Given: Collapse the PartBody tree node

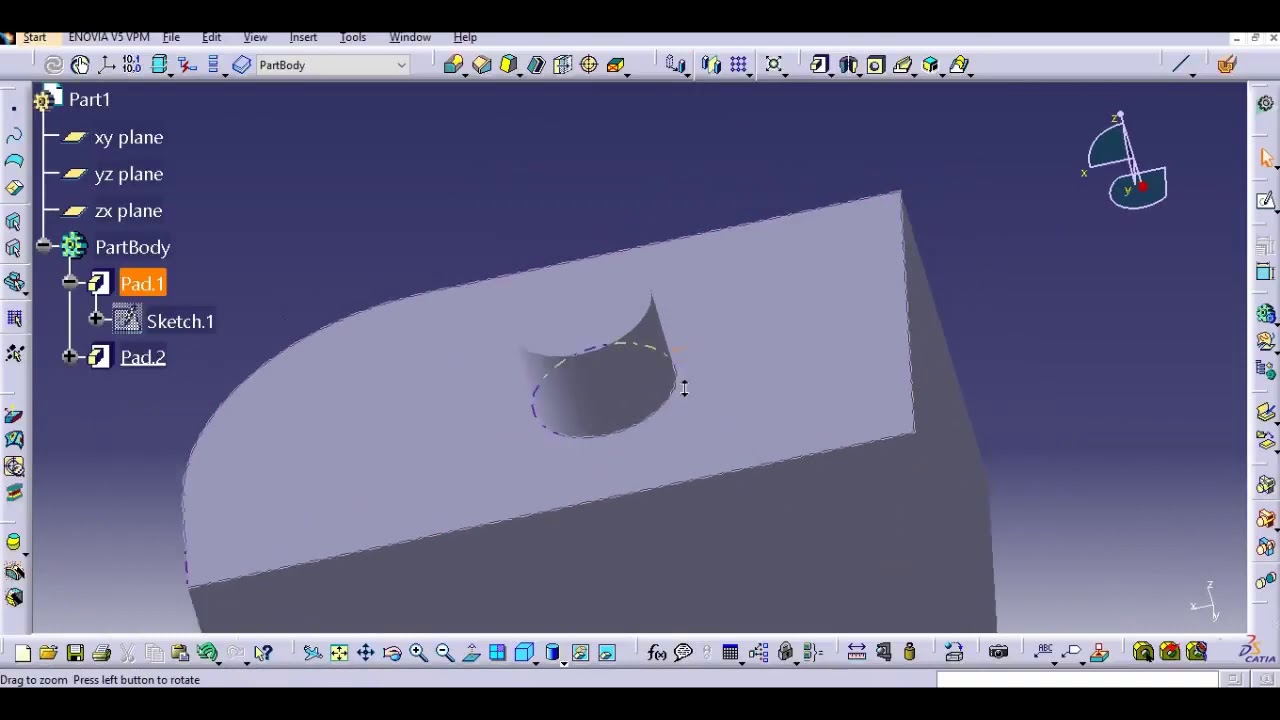Looking at the screenshot, I should coord(43,245).
